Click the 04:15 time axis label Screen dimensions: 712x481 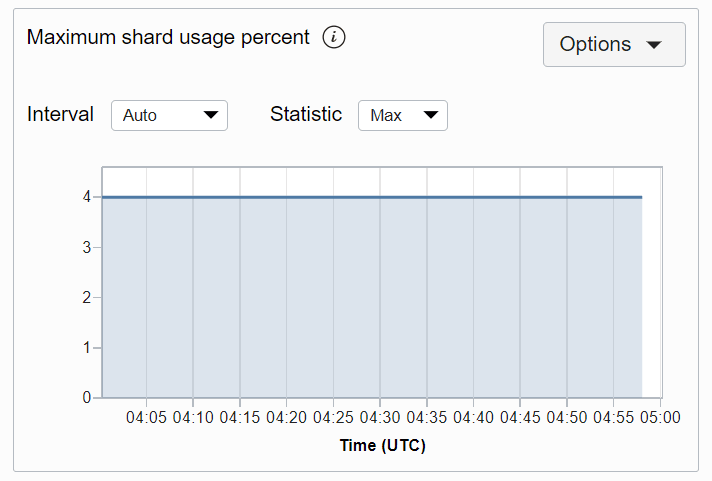240,417
